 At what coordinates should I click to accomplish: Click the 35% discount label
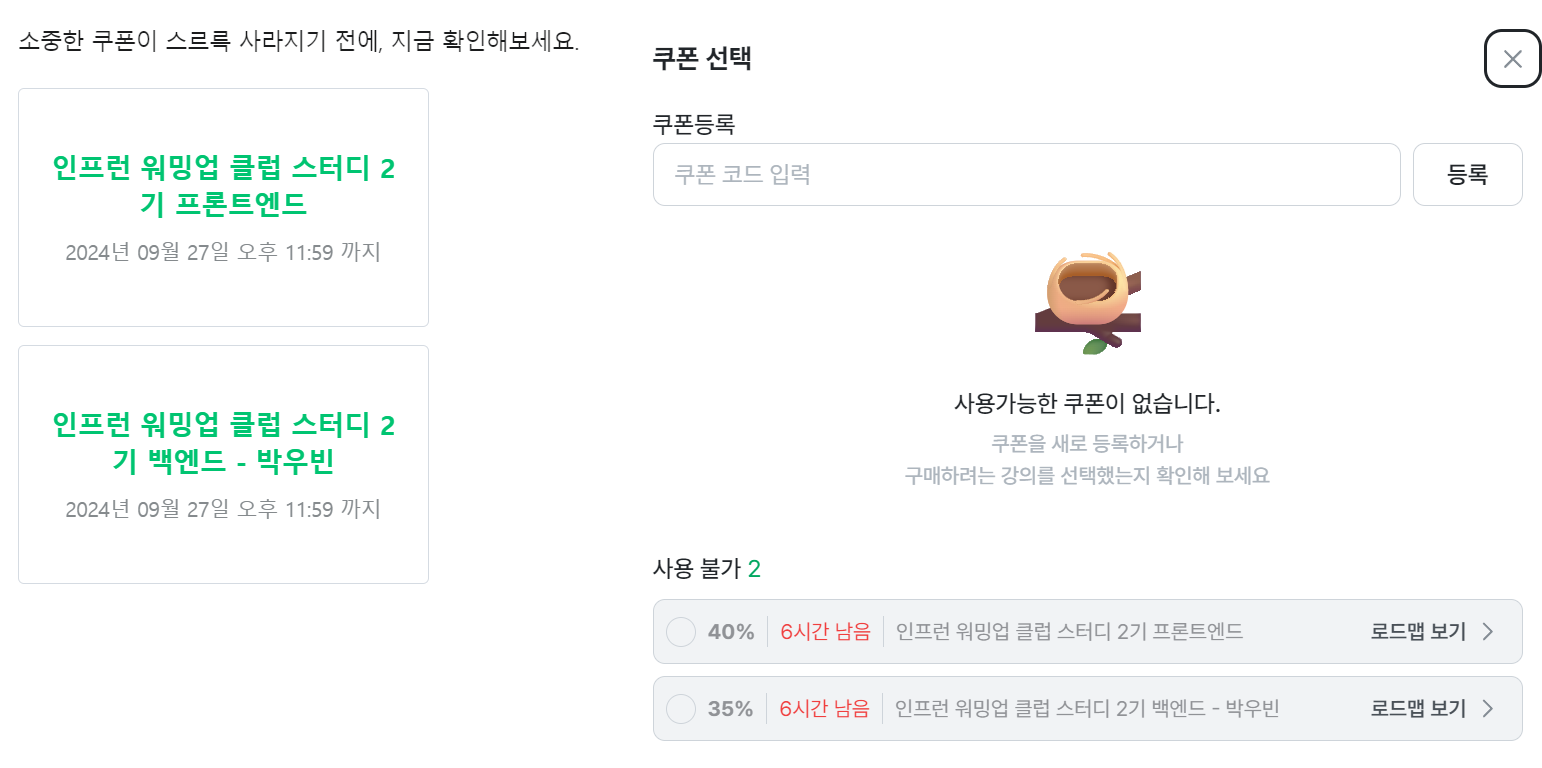731,709
